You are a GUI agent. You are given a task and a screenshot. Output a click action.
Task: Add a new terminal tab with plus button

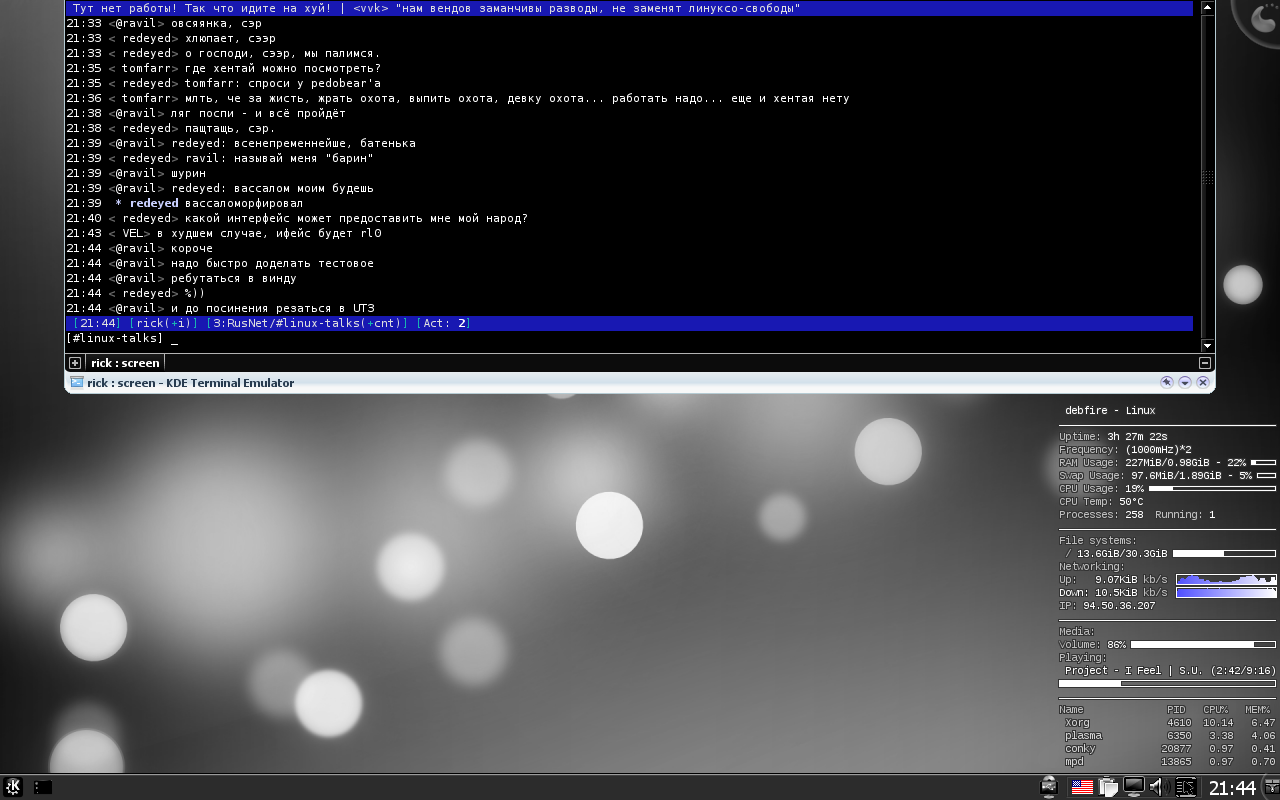coord(75,363)
